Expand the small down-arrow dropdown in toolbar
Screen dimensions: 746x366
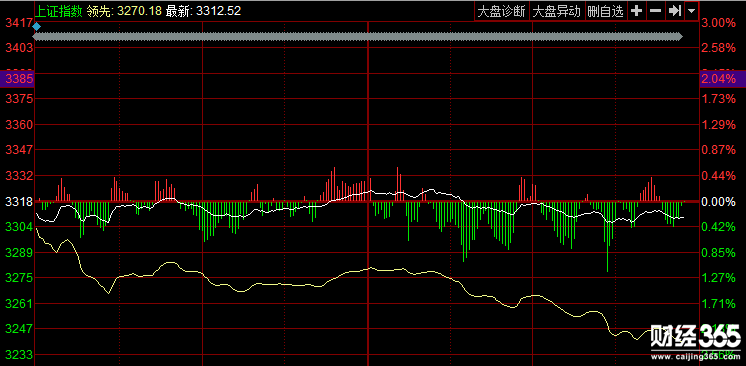point(691,11)
